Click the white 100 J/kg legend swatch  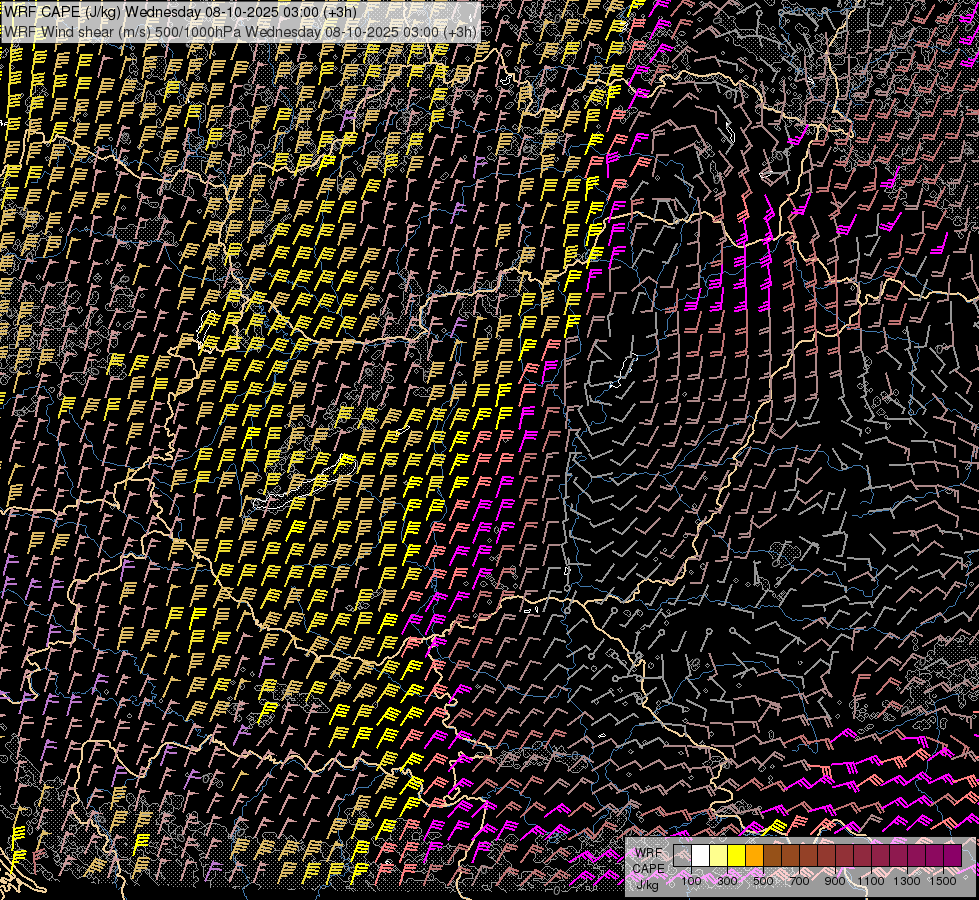(x=700, y=856)
